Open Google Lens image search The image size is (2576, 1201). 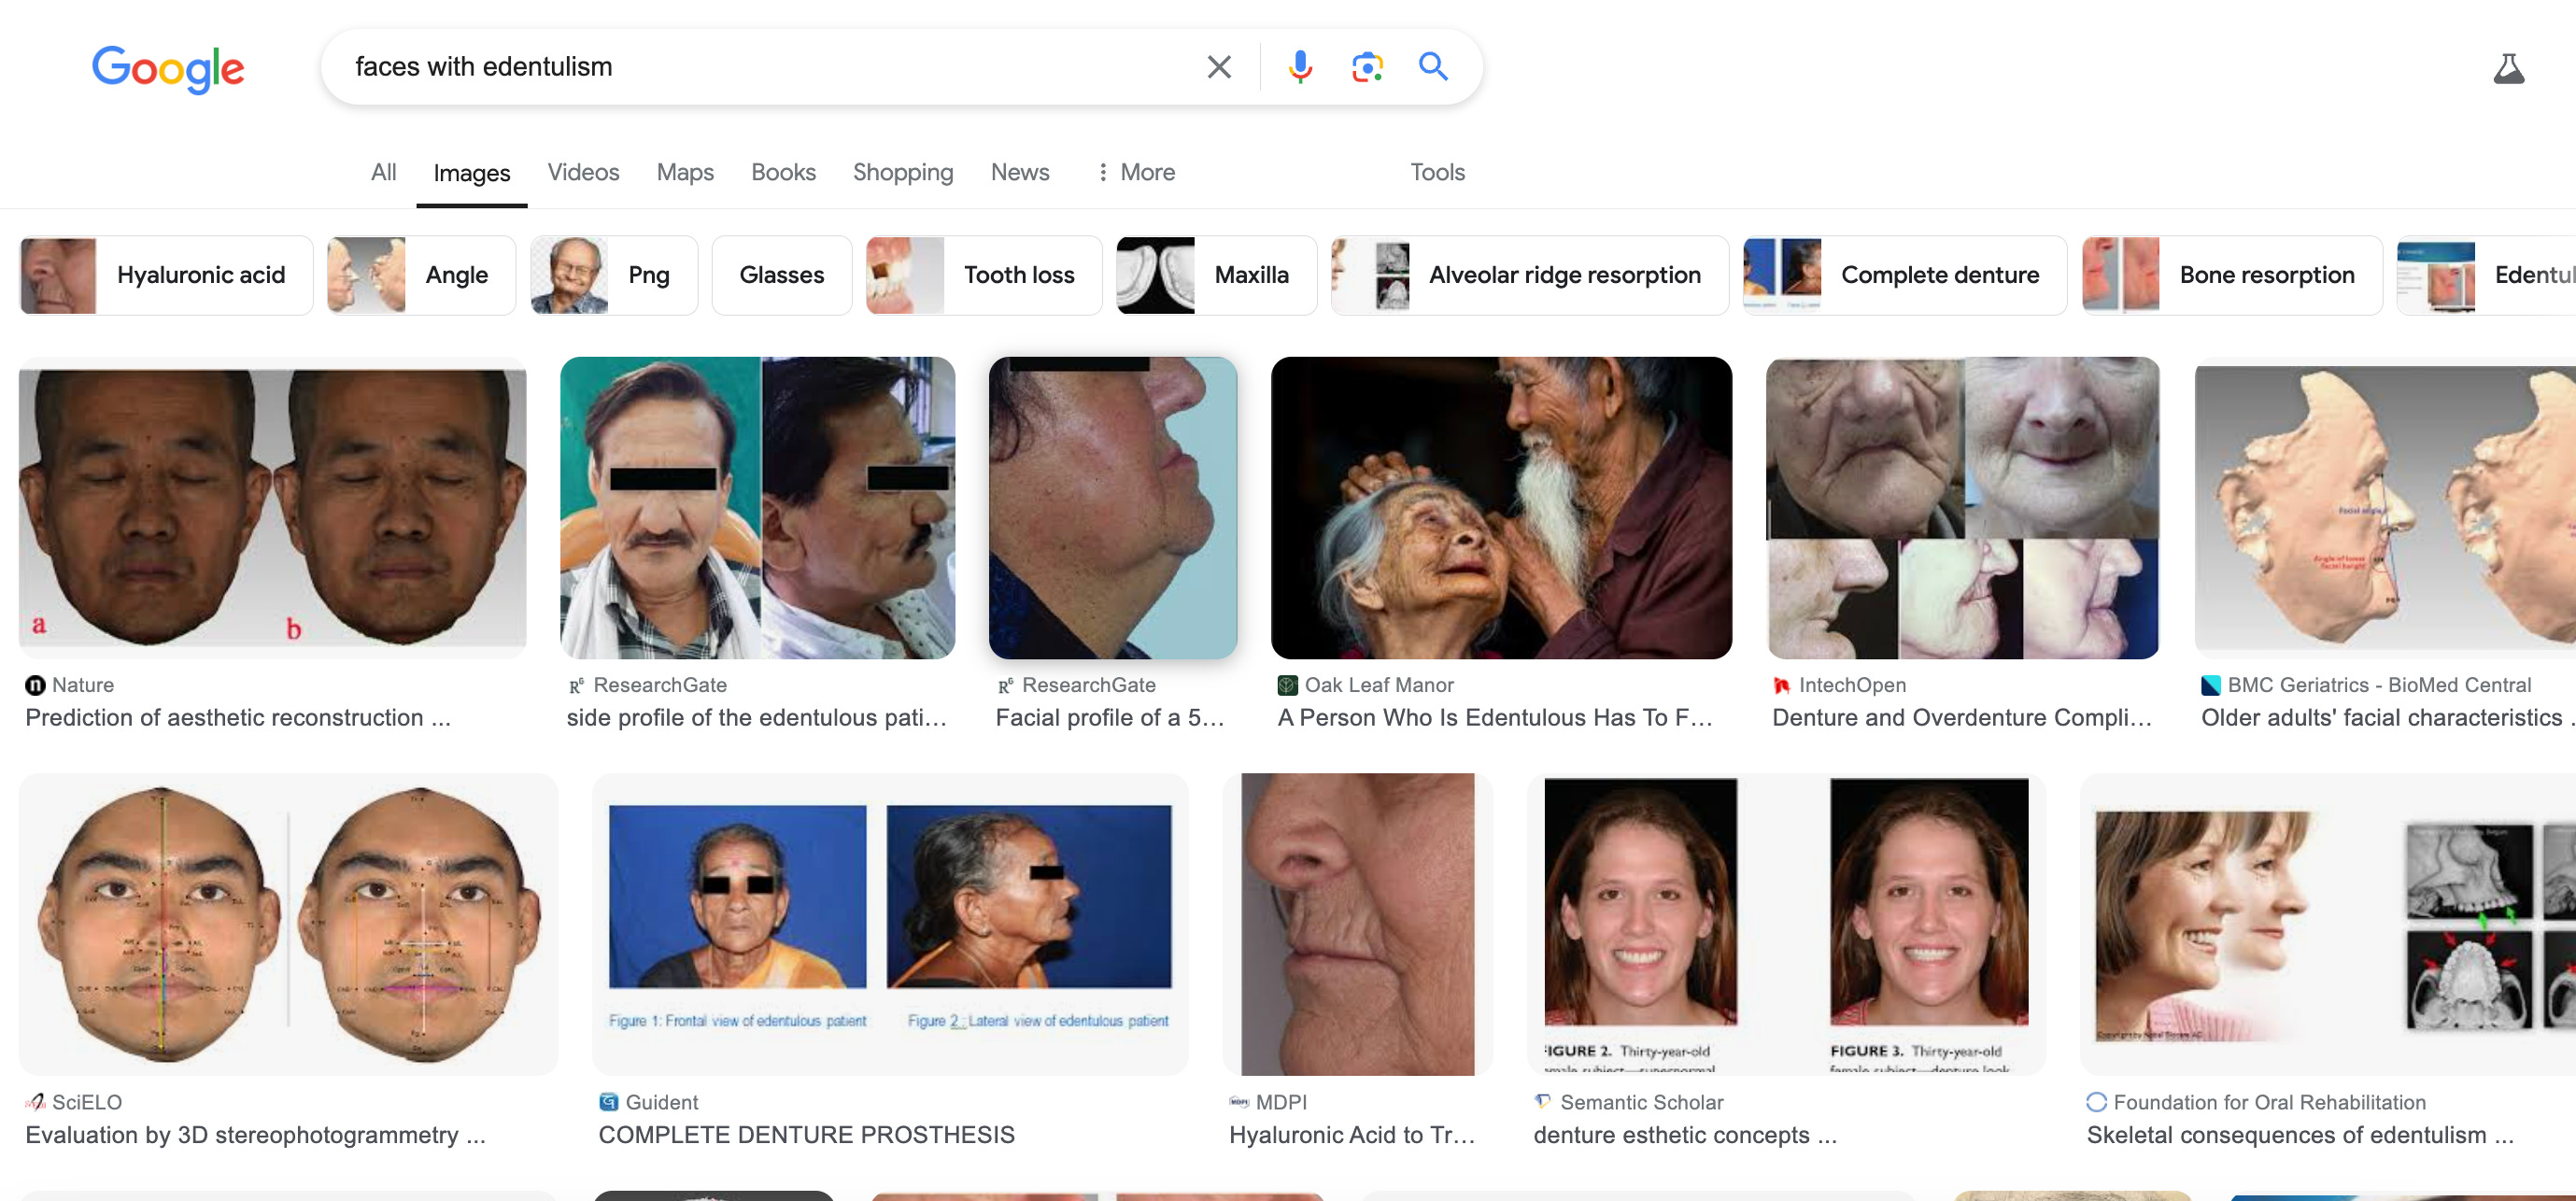pyautogui.click(x=1366, y=66)
